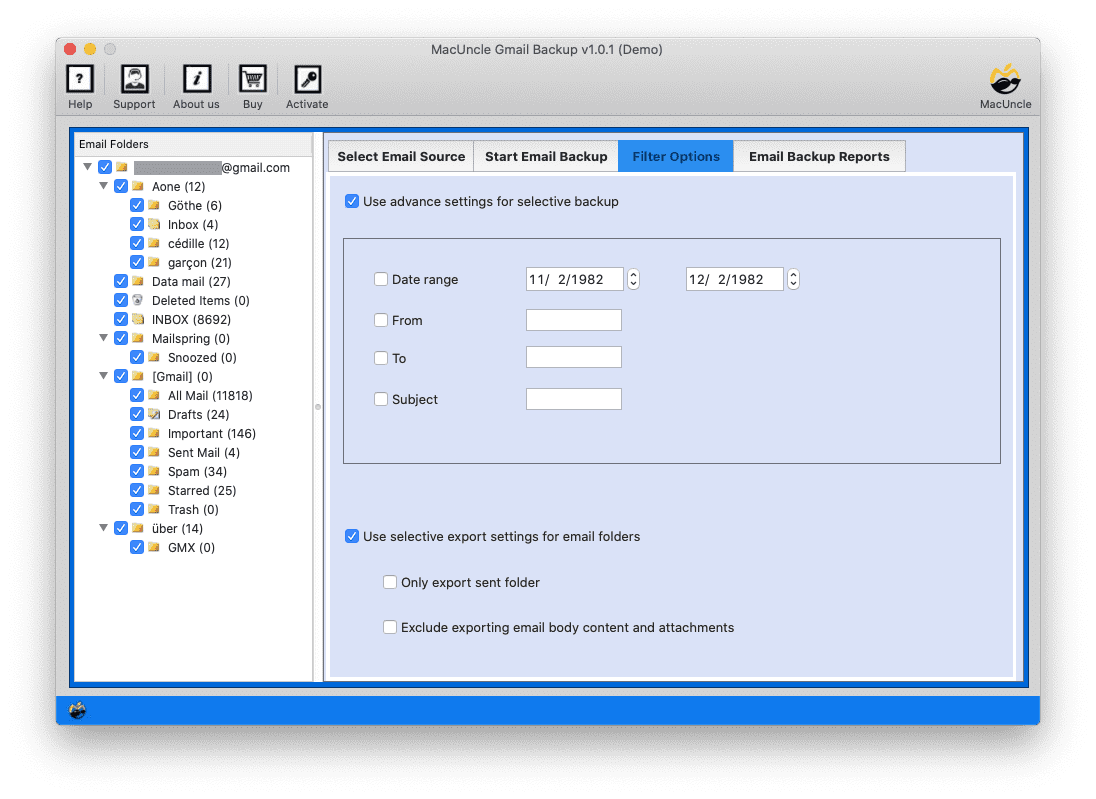This screenshot has height=799, width=1096.
Task: Click the Subject filter text field
Action: click(574, 399)
